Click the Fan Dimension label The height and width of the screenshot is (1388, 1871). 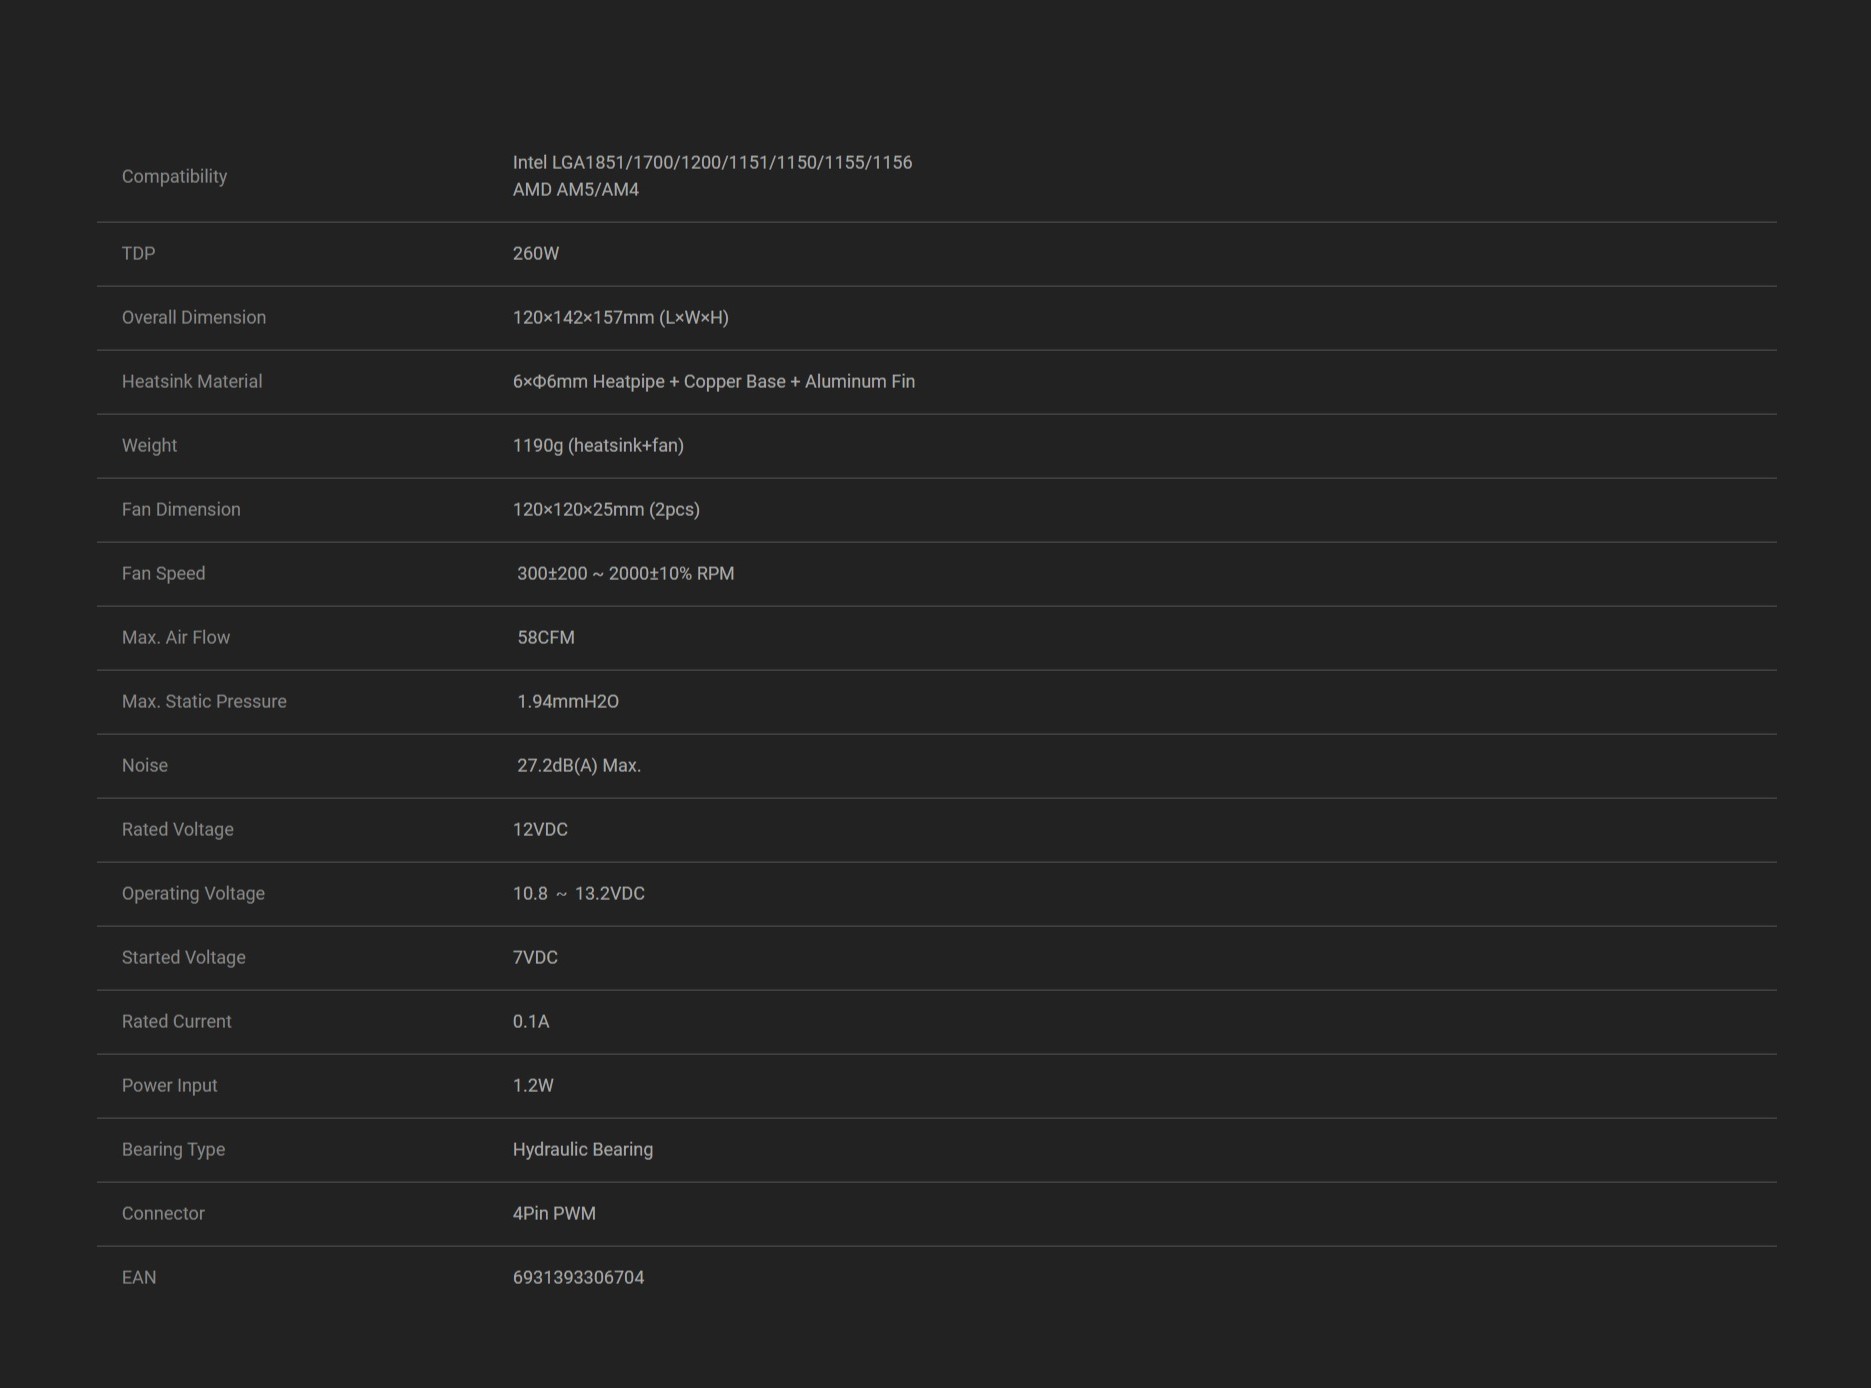[180, 510]
